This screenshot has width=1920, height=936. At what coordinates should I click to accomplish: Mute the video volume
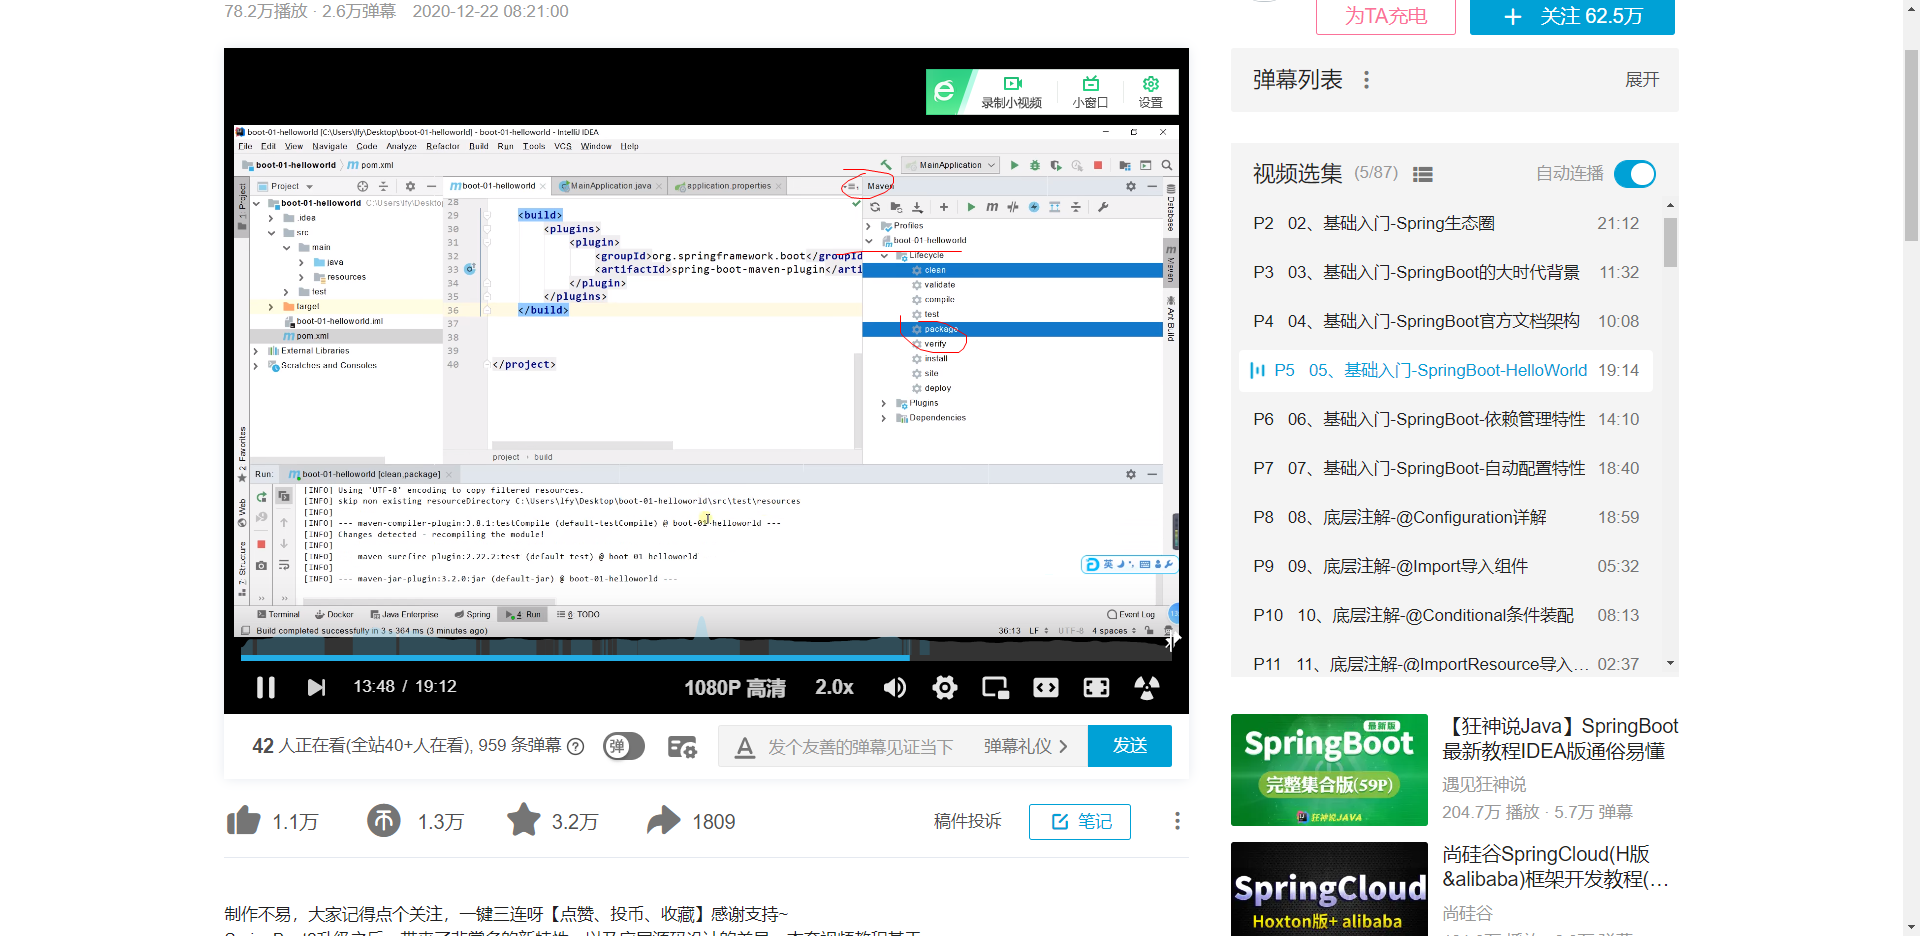click(x=895, y=687)
